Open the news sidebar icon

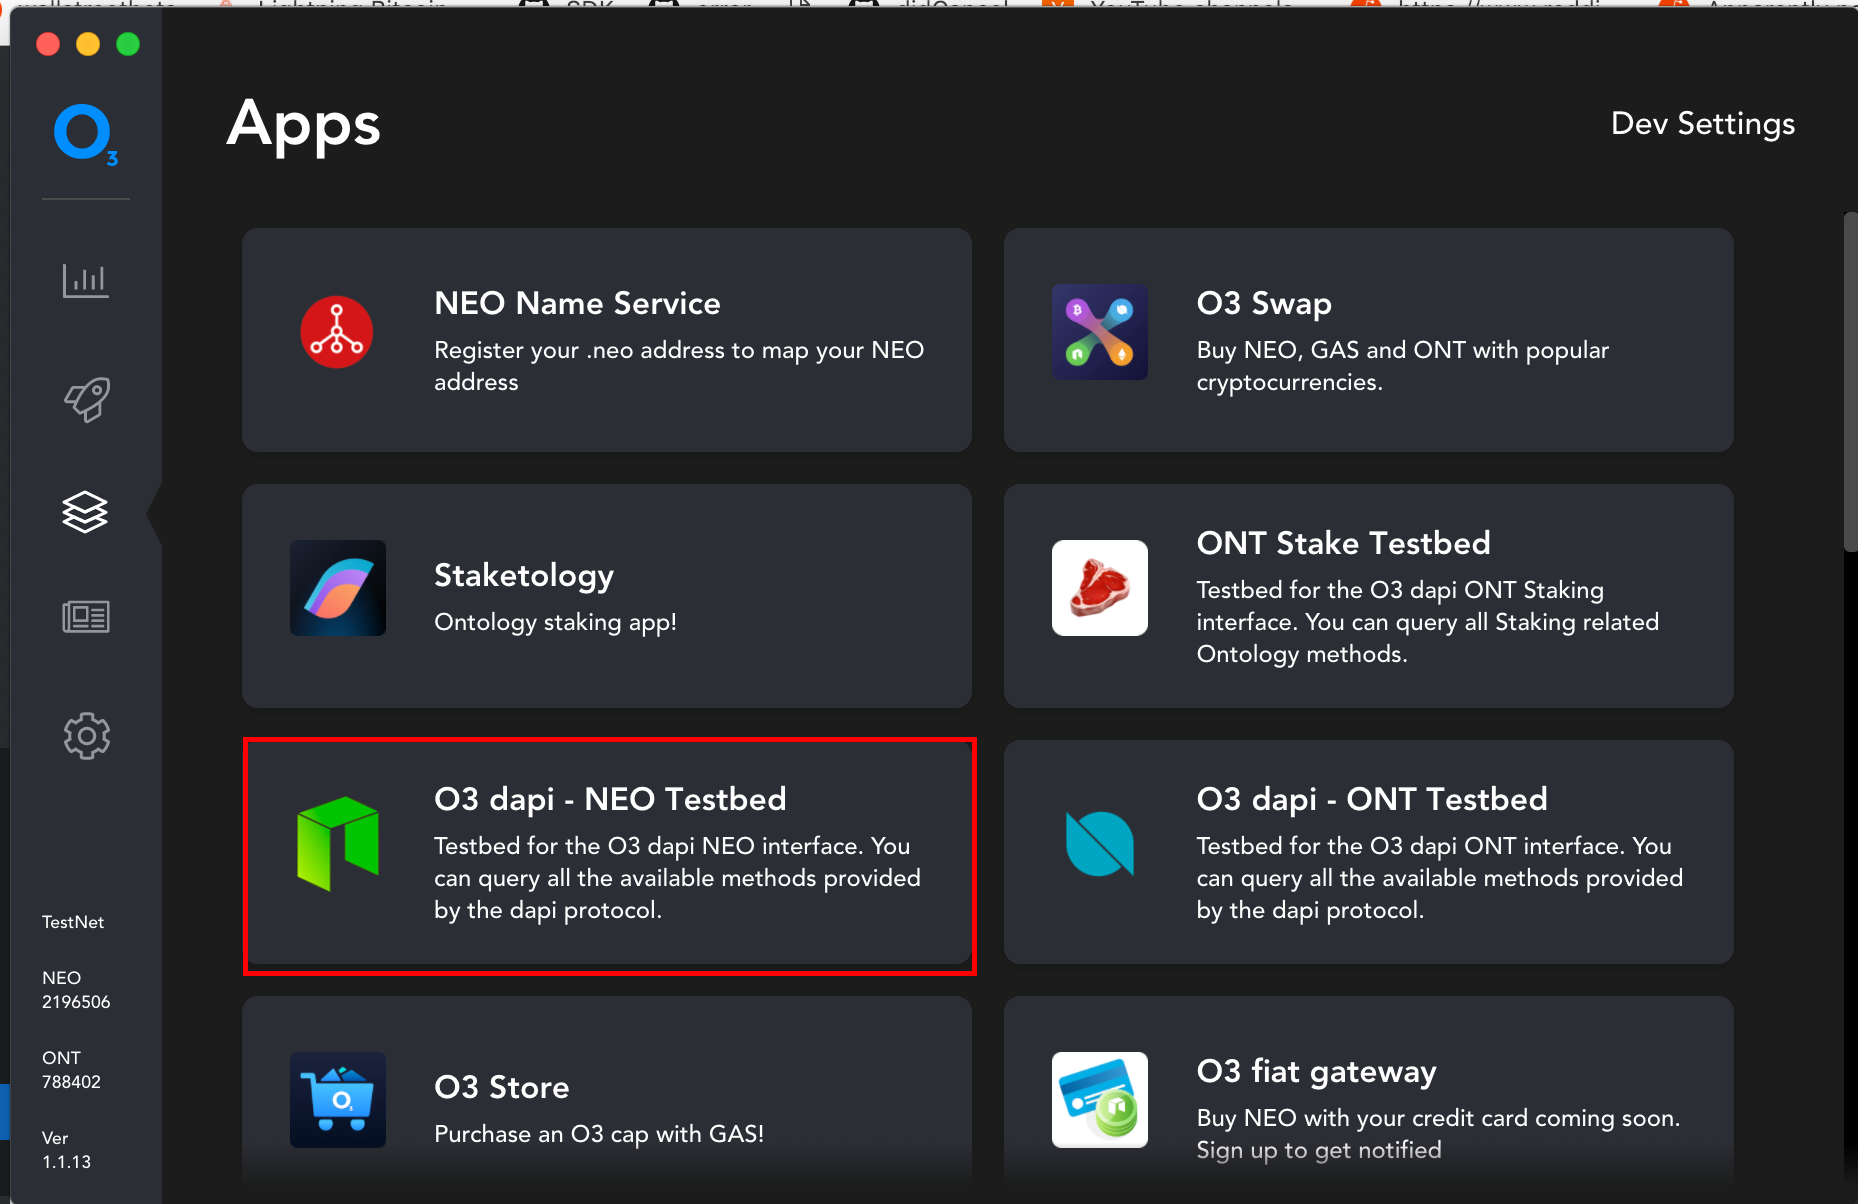(86, 616)
